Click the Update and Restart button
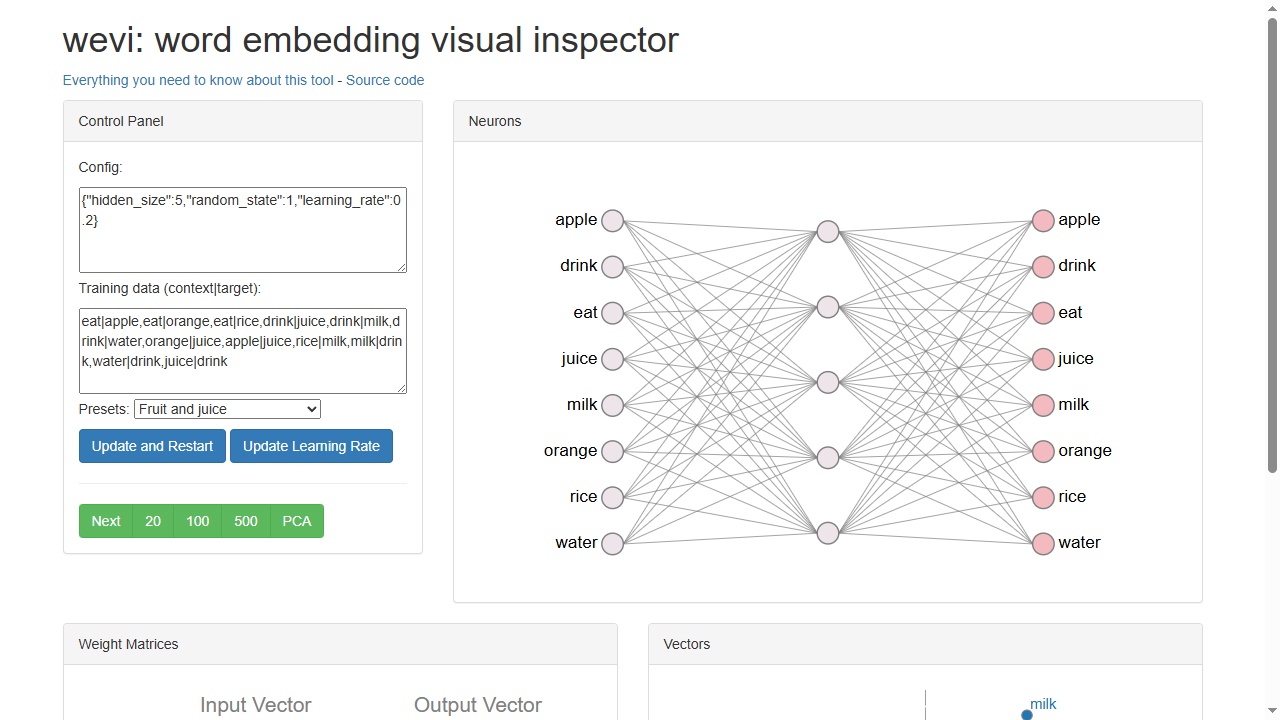This screenshot has height=720, width=1280. [152, 446]
